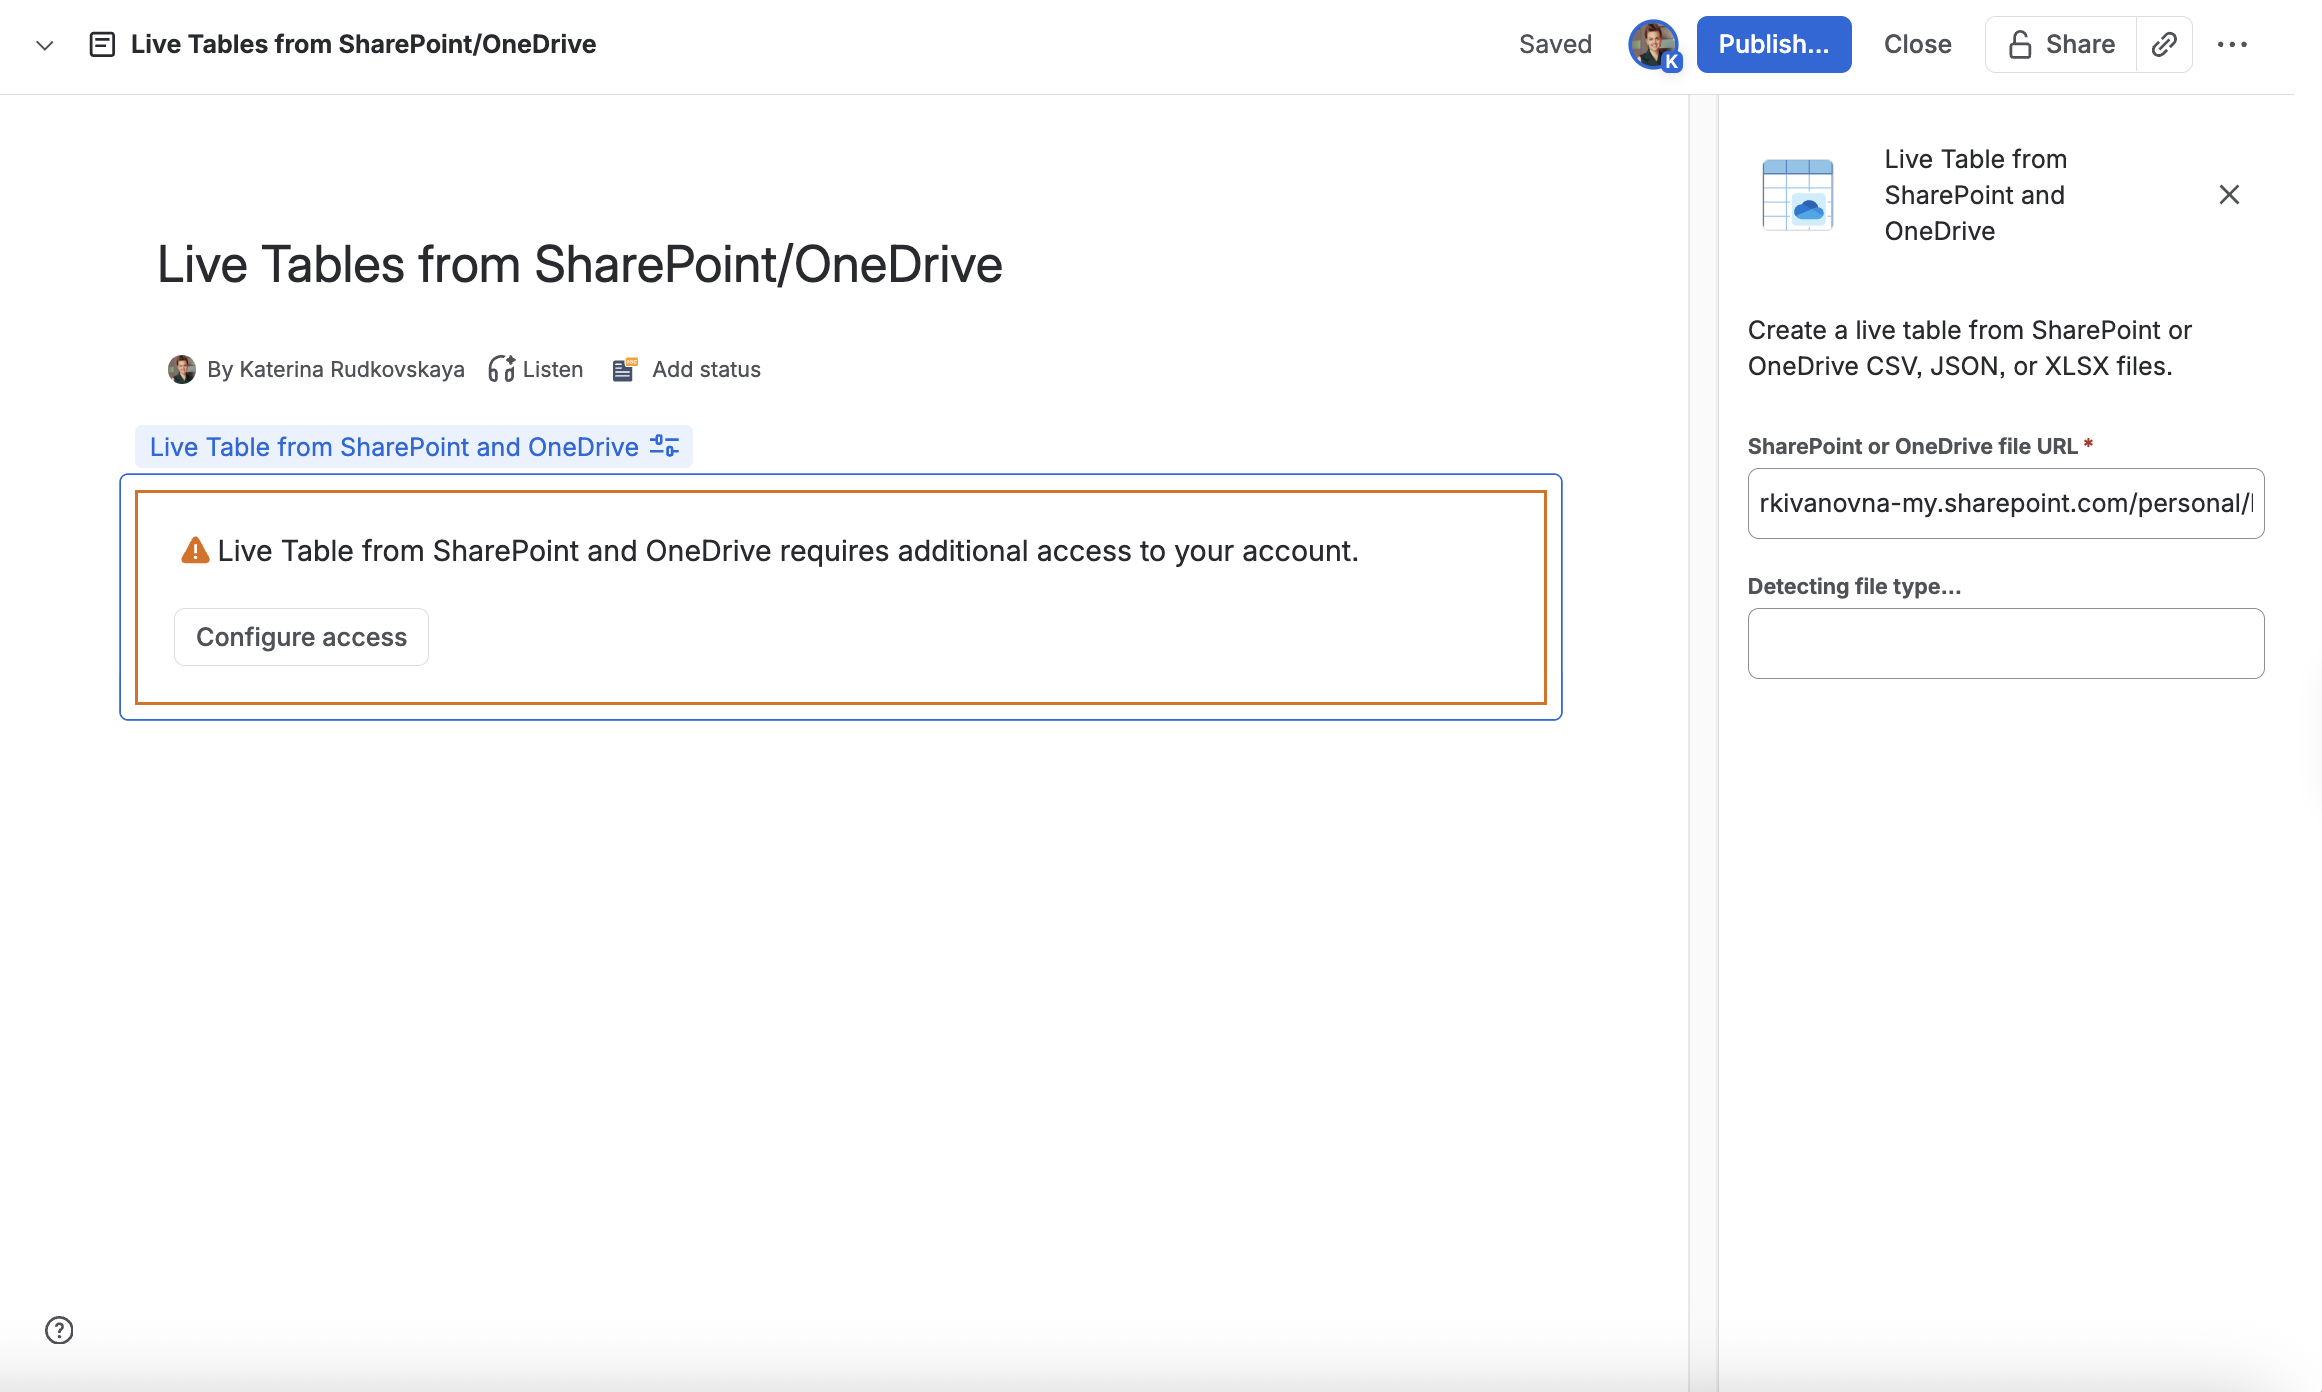The image size is (2322, 1392).
Task: Click the Live Table macro icon in panel
Action: pos(1797,195)
